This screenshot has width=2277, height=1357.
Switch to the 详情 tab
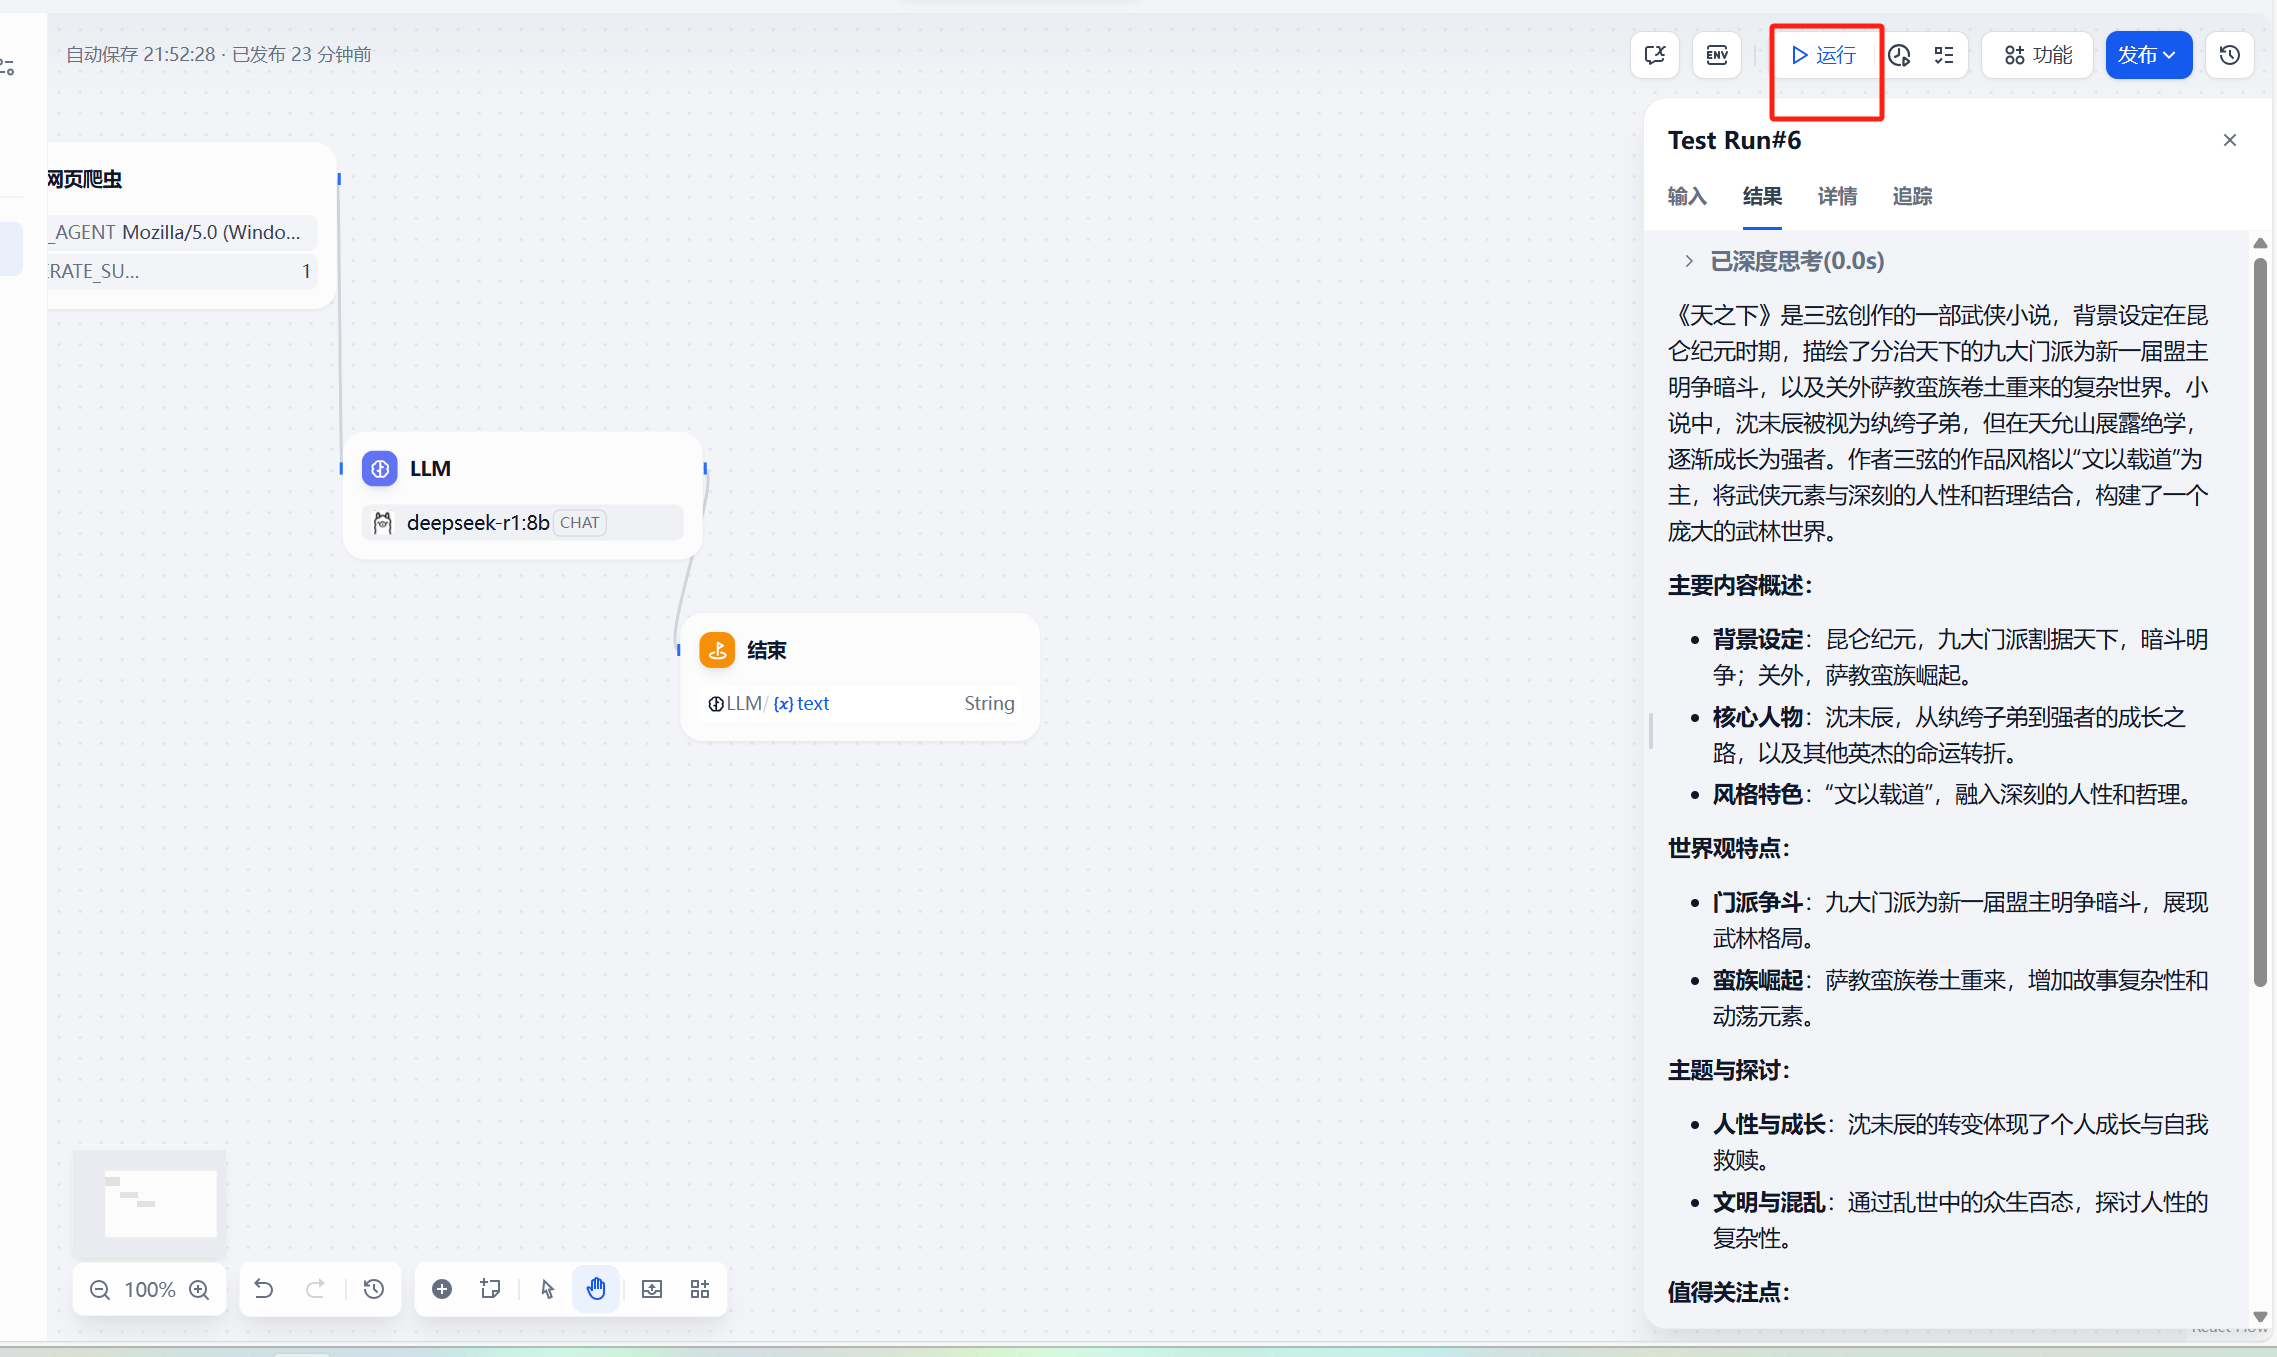(x=1837, y=196)
